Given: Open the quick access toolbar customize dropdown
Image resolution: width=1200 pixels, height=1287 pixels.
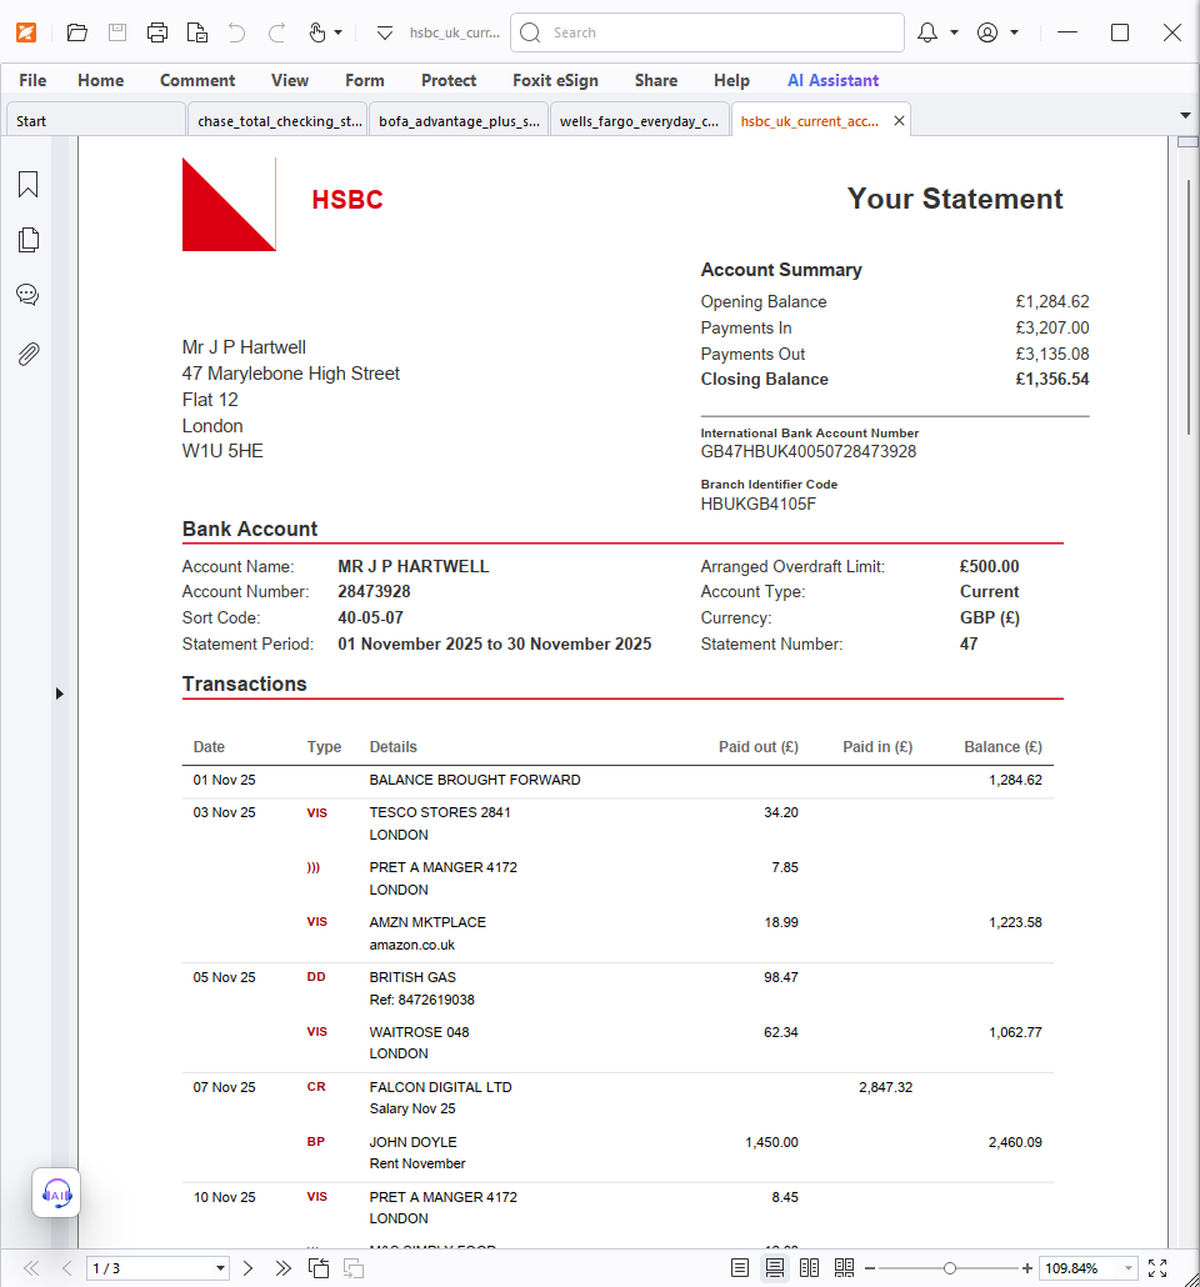Looking at the screenshot, I should click(385, 33).
